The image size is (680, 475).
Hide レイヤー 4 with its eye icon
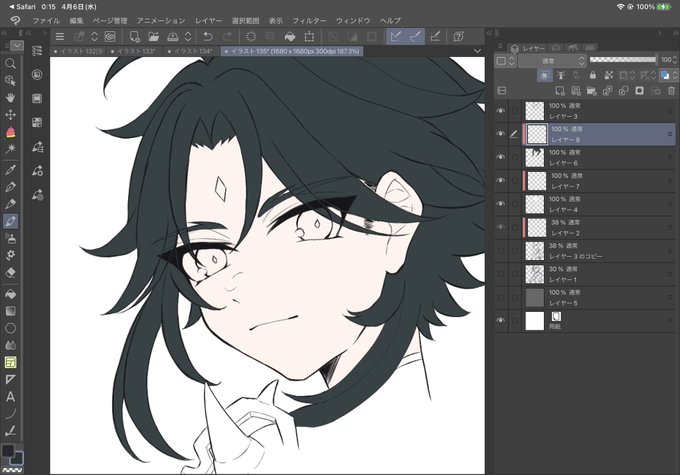(500, 204)
